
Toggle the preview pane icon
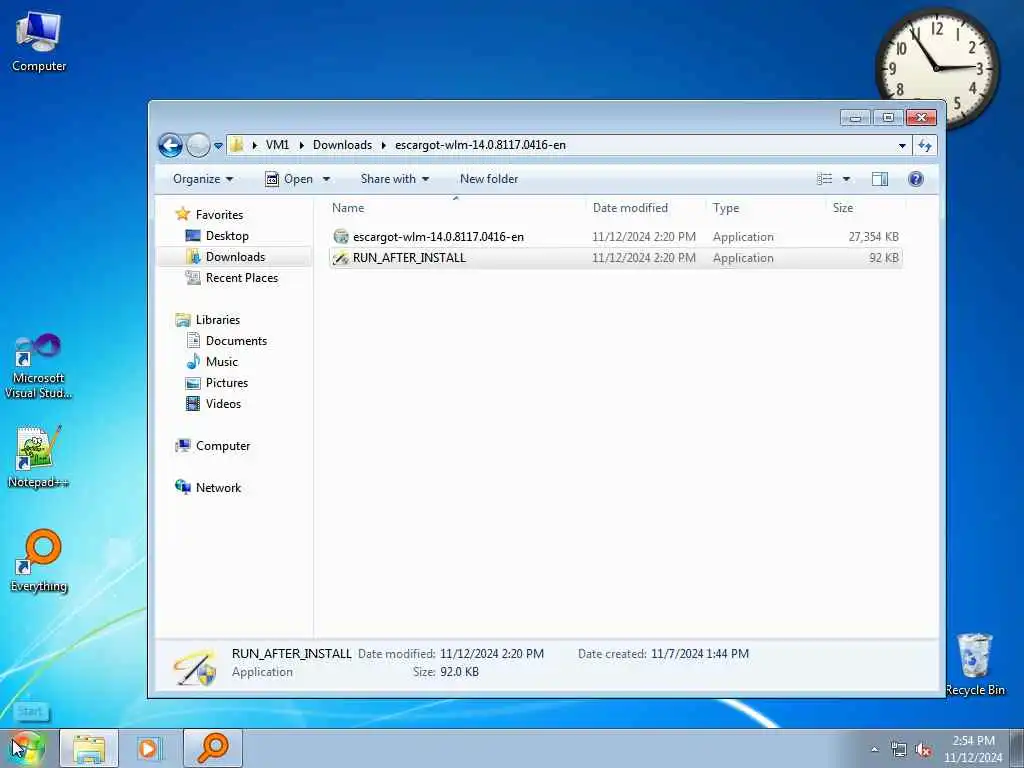point(880,179)
